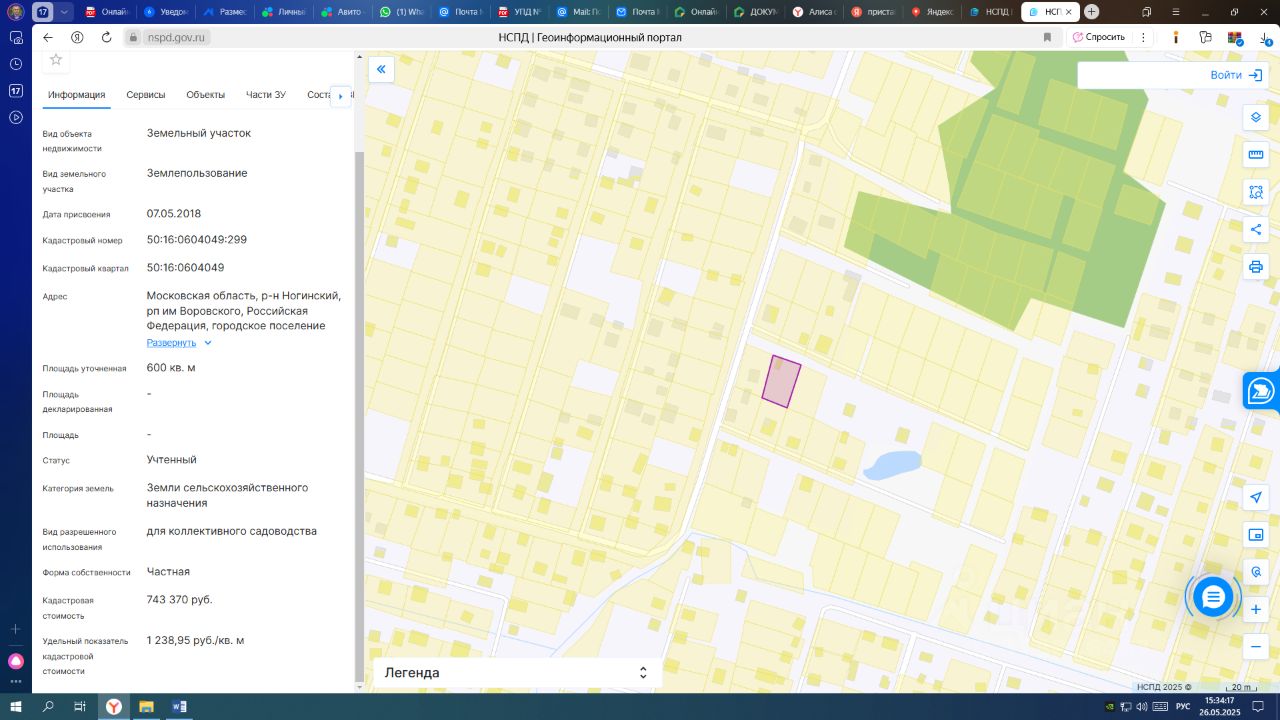Image resolution: width=1280 pixels, height=720 pixels.
Task: Activate the area selection tool
Action: point(1256,192)
